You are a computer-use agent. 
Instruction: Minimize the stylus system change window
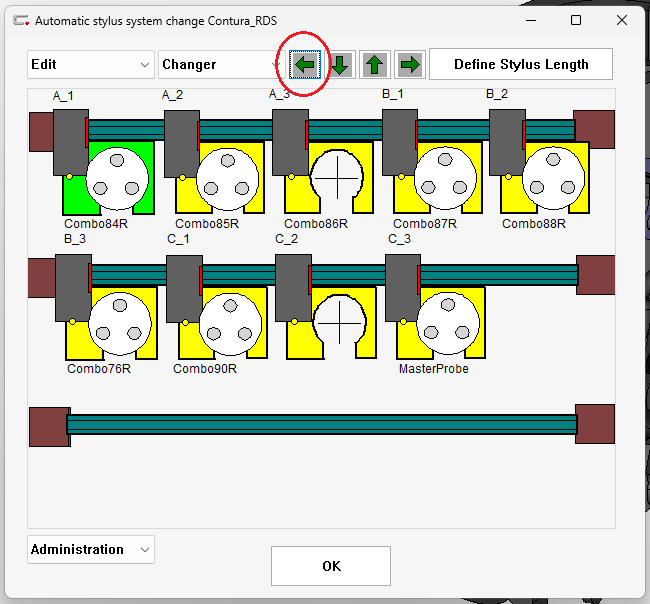pyautogui.click(x=531, y=20)
